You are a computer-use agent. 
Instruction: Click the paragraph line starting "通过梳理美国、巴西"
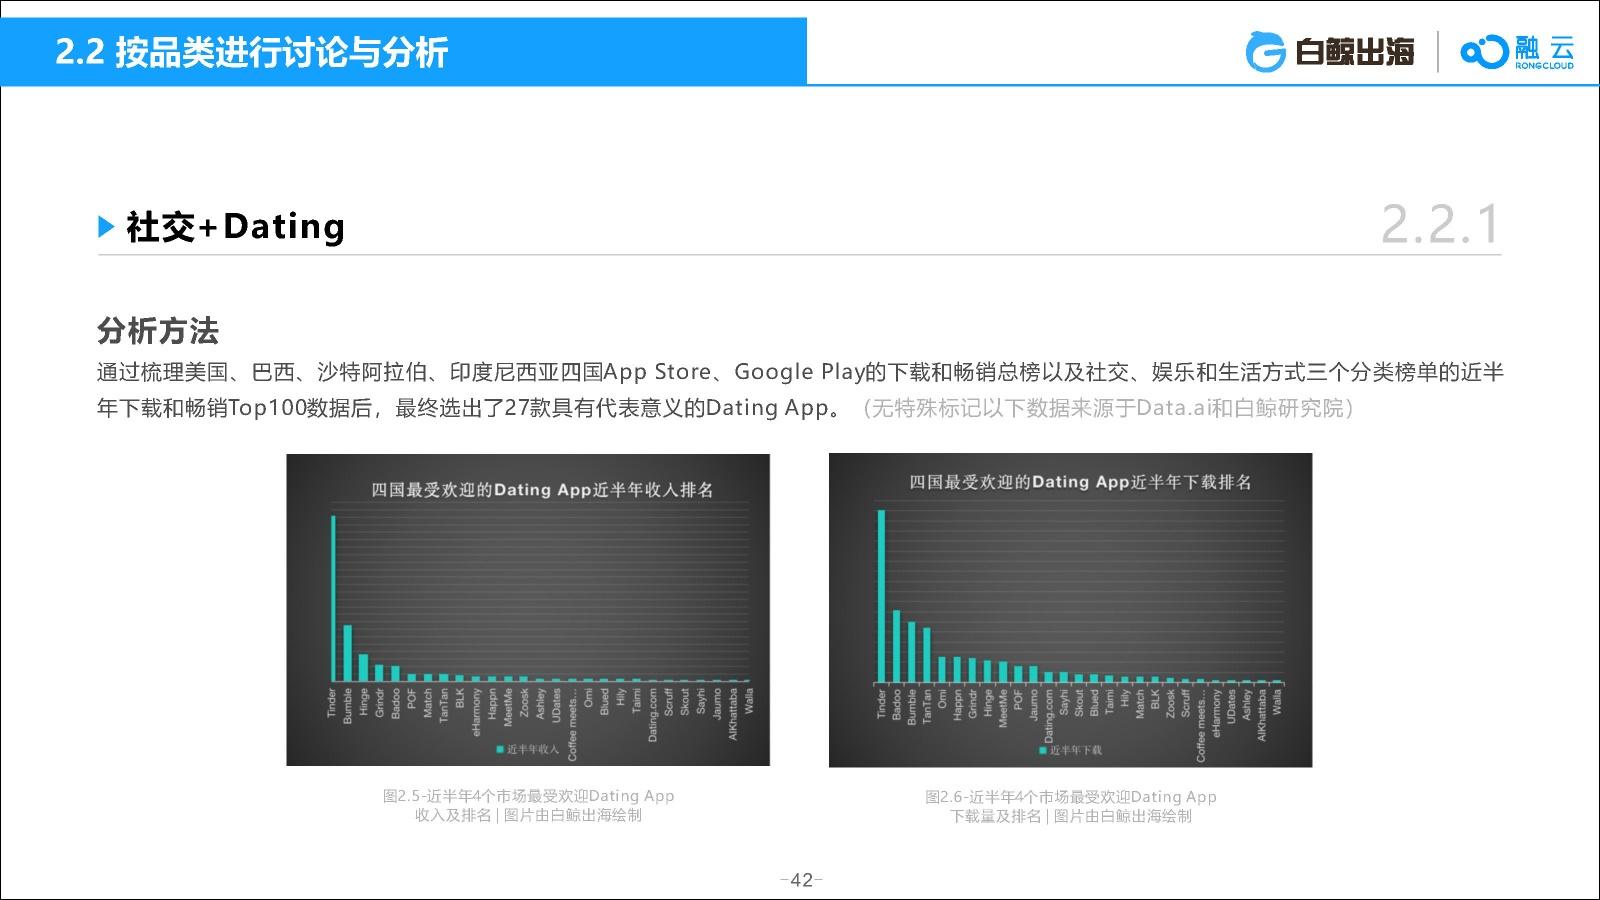(800, 372)
